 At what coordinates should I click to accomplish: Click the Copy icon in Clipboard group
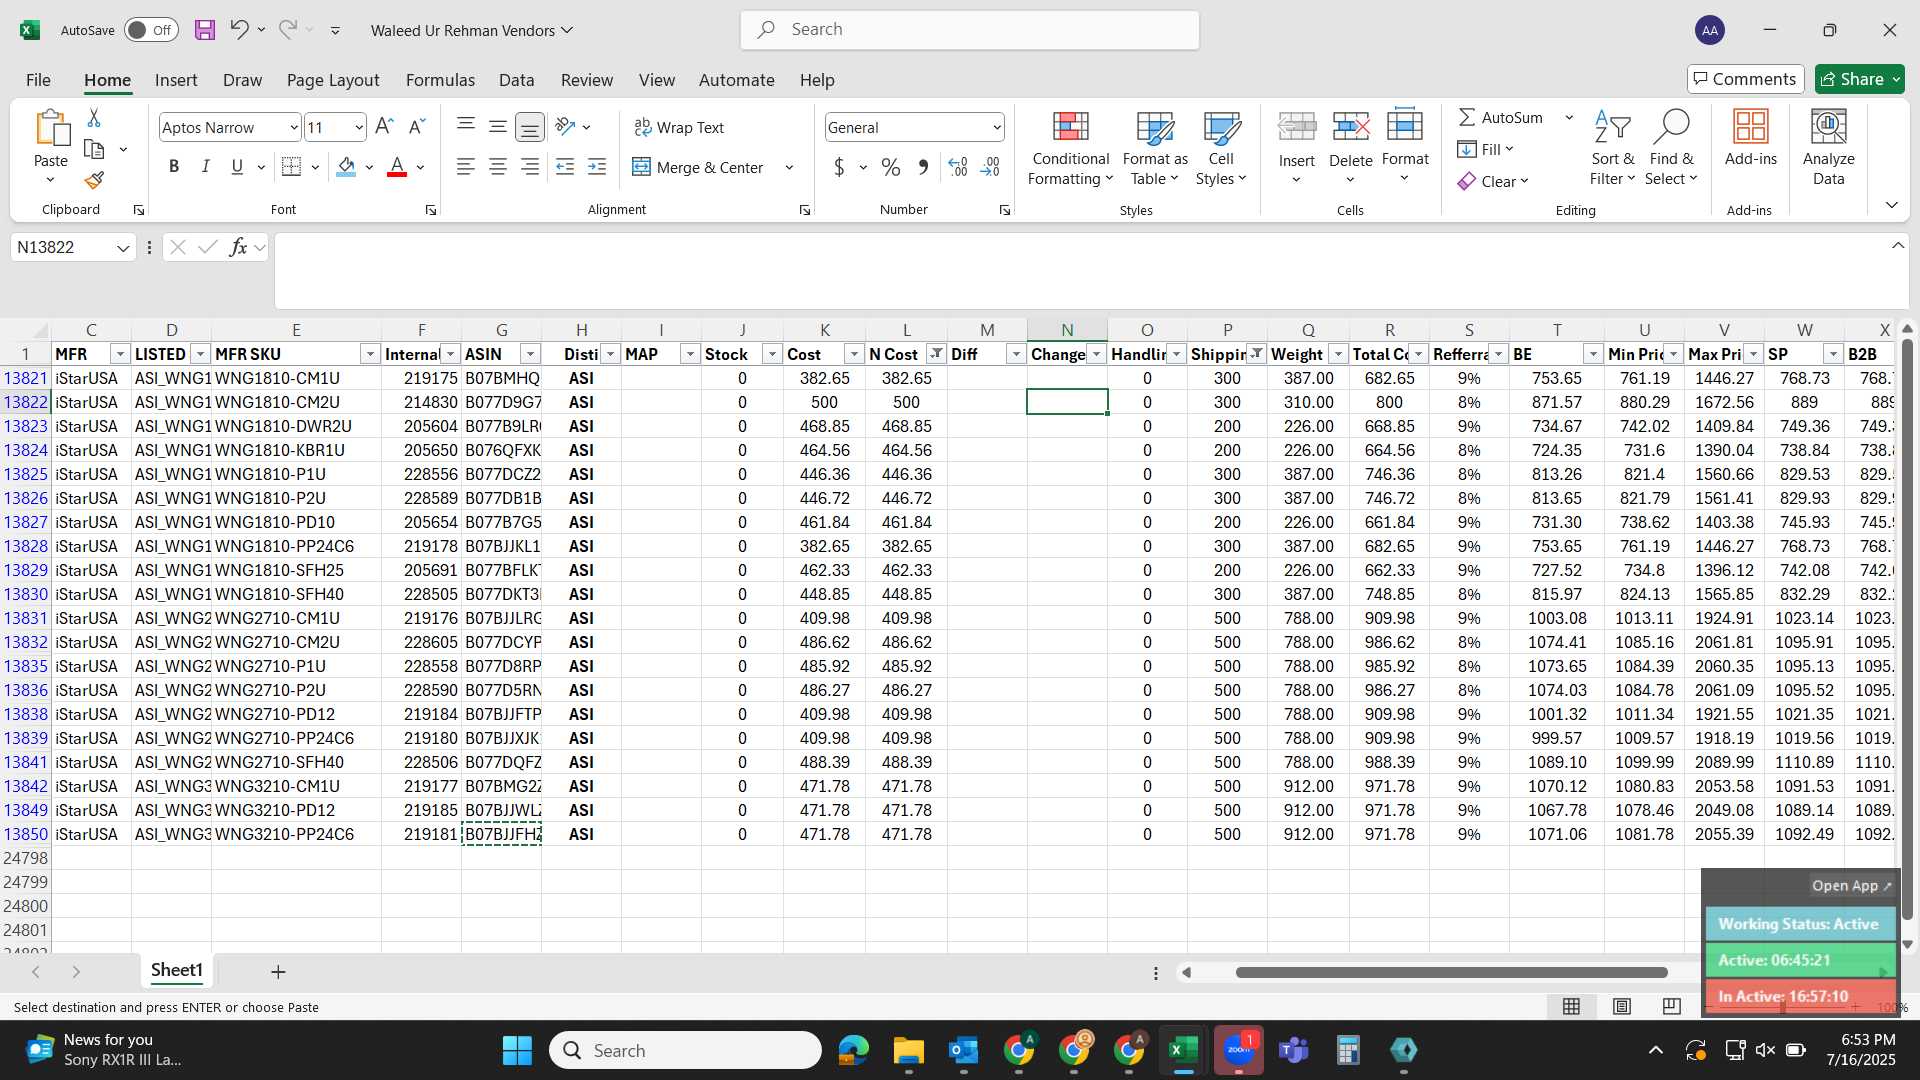tap(94, 149)
